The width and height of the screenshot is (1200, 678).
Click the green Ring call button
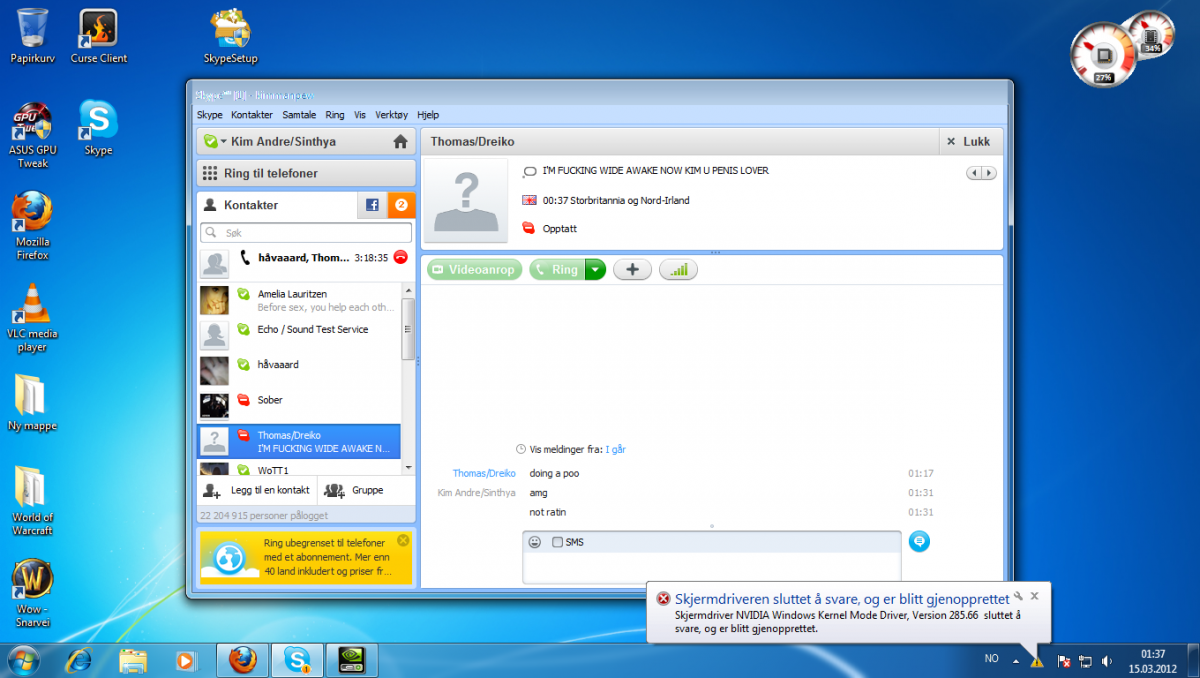(557, 270)
